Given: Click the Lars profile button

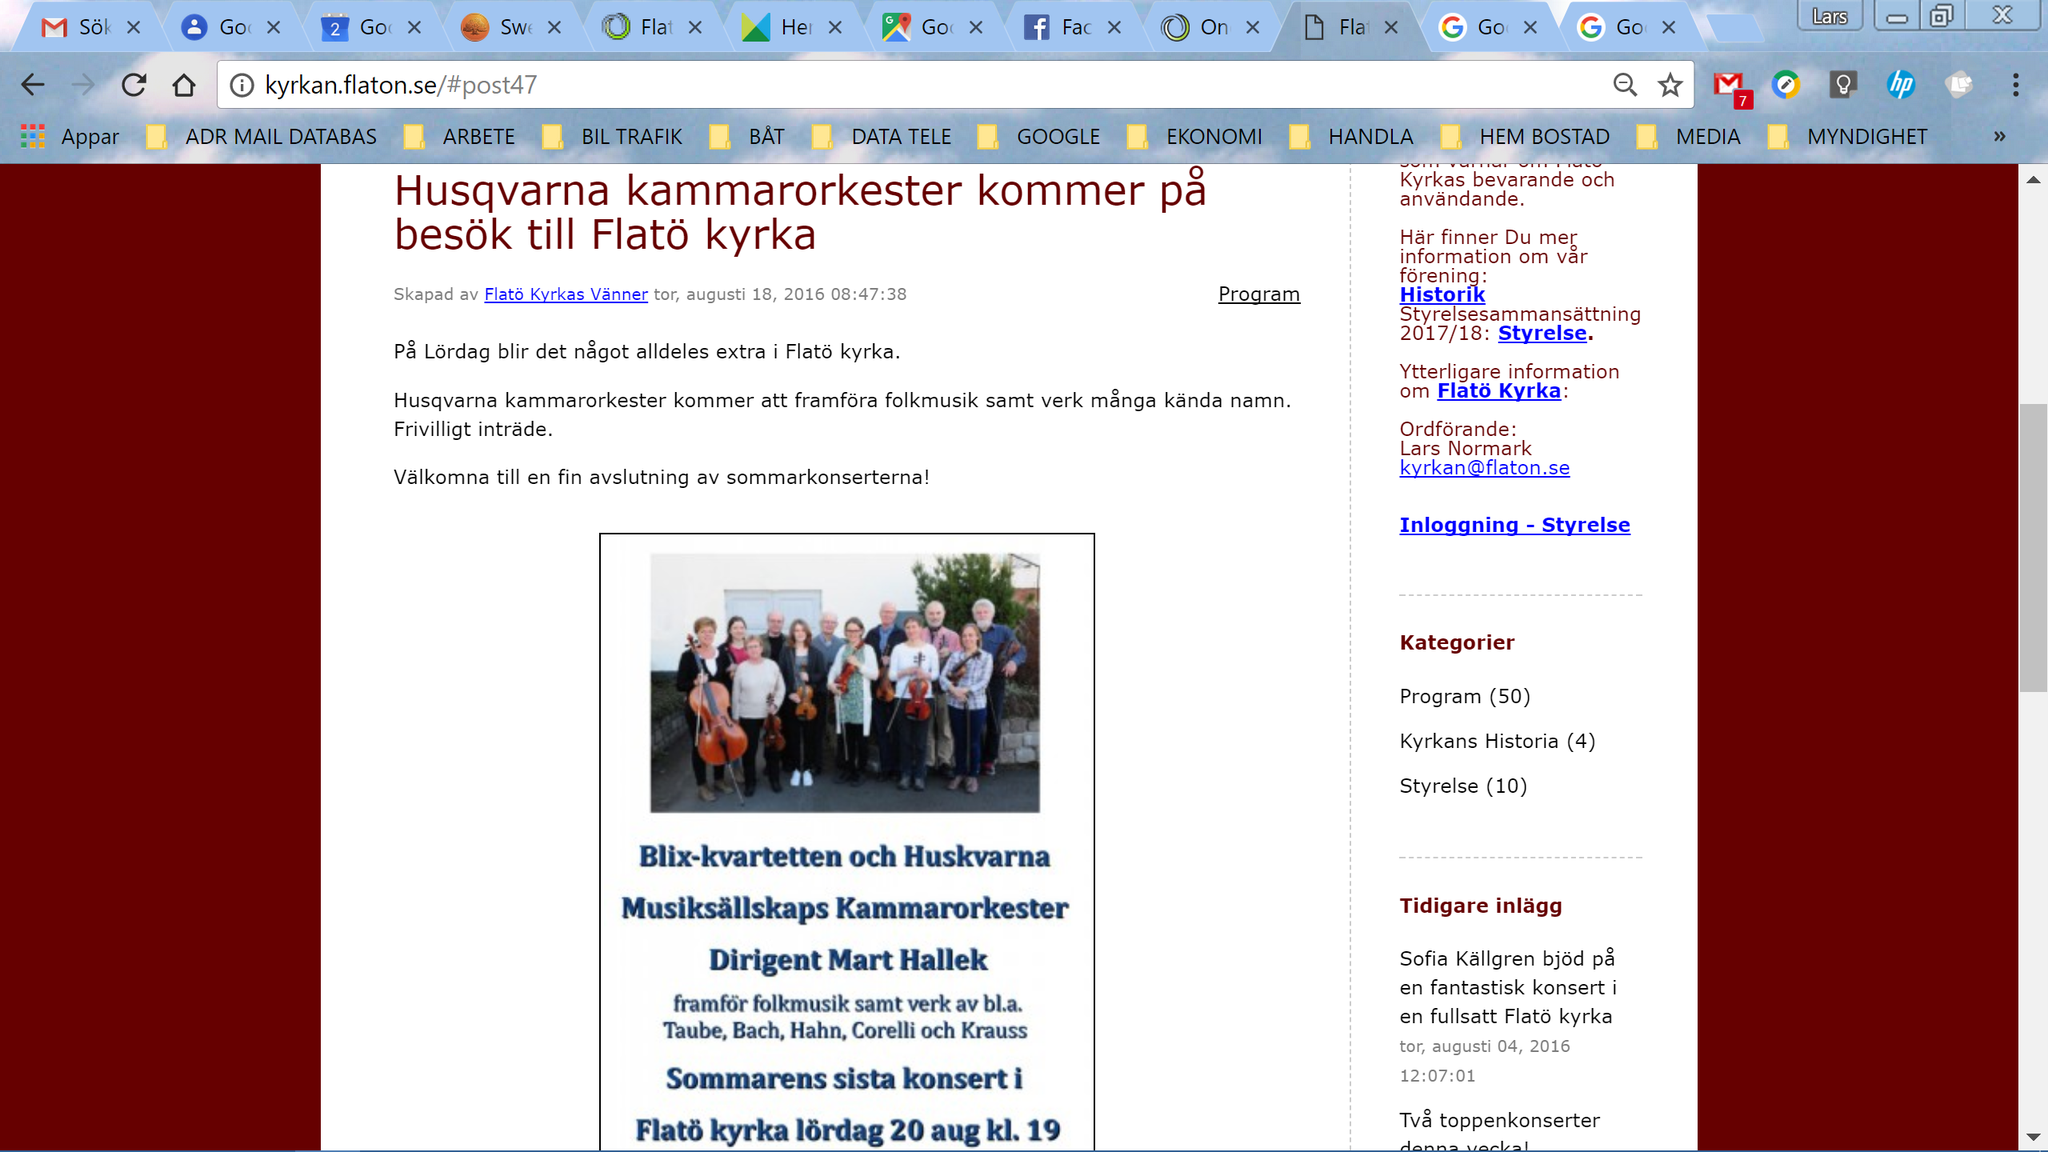Looking at the screenshot, I should pyautogui.click(x=1829, y=16).
